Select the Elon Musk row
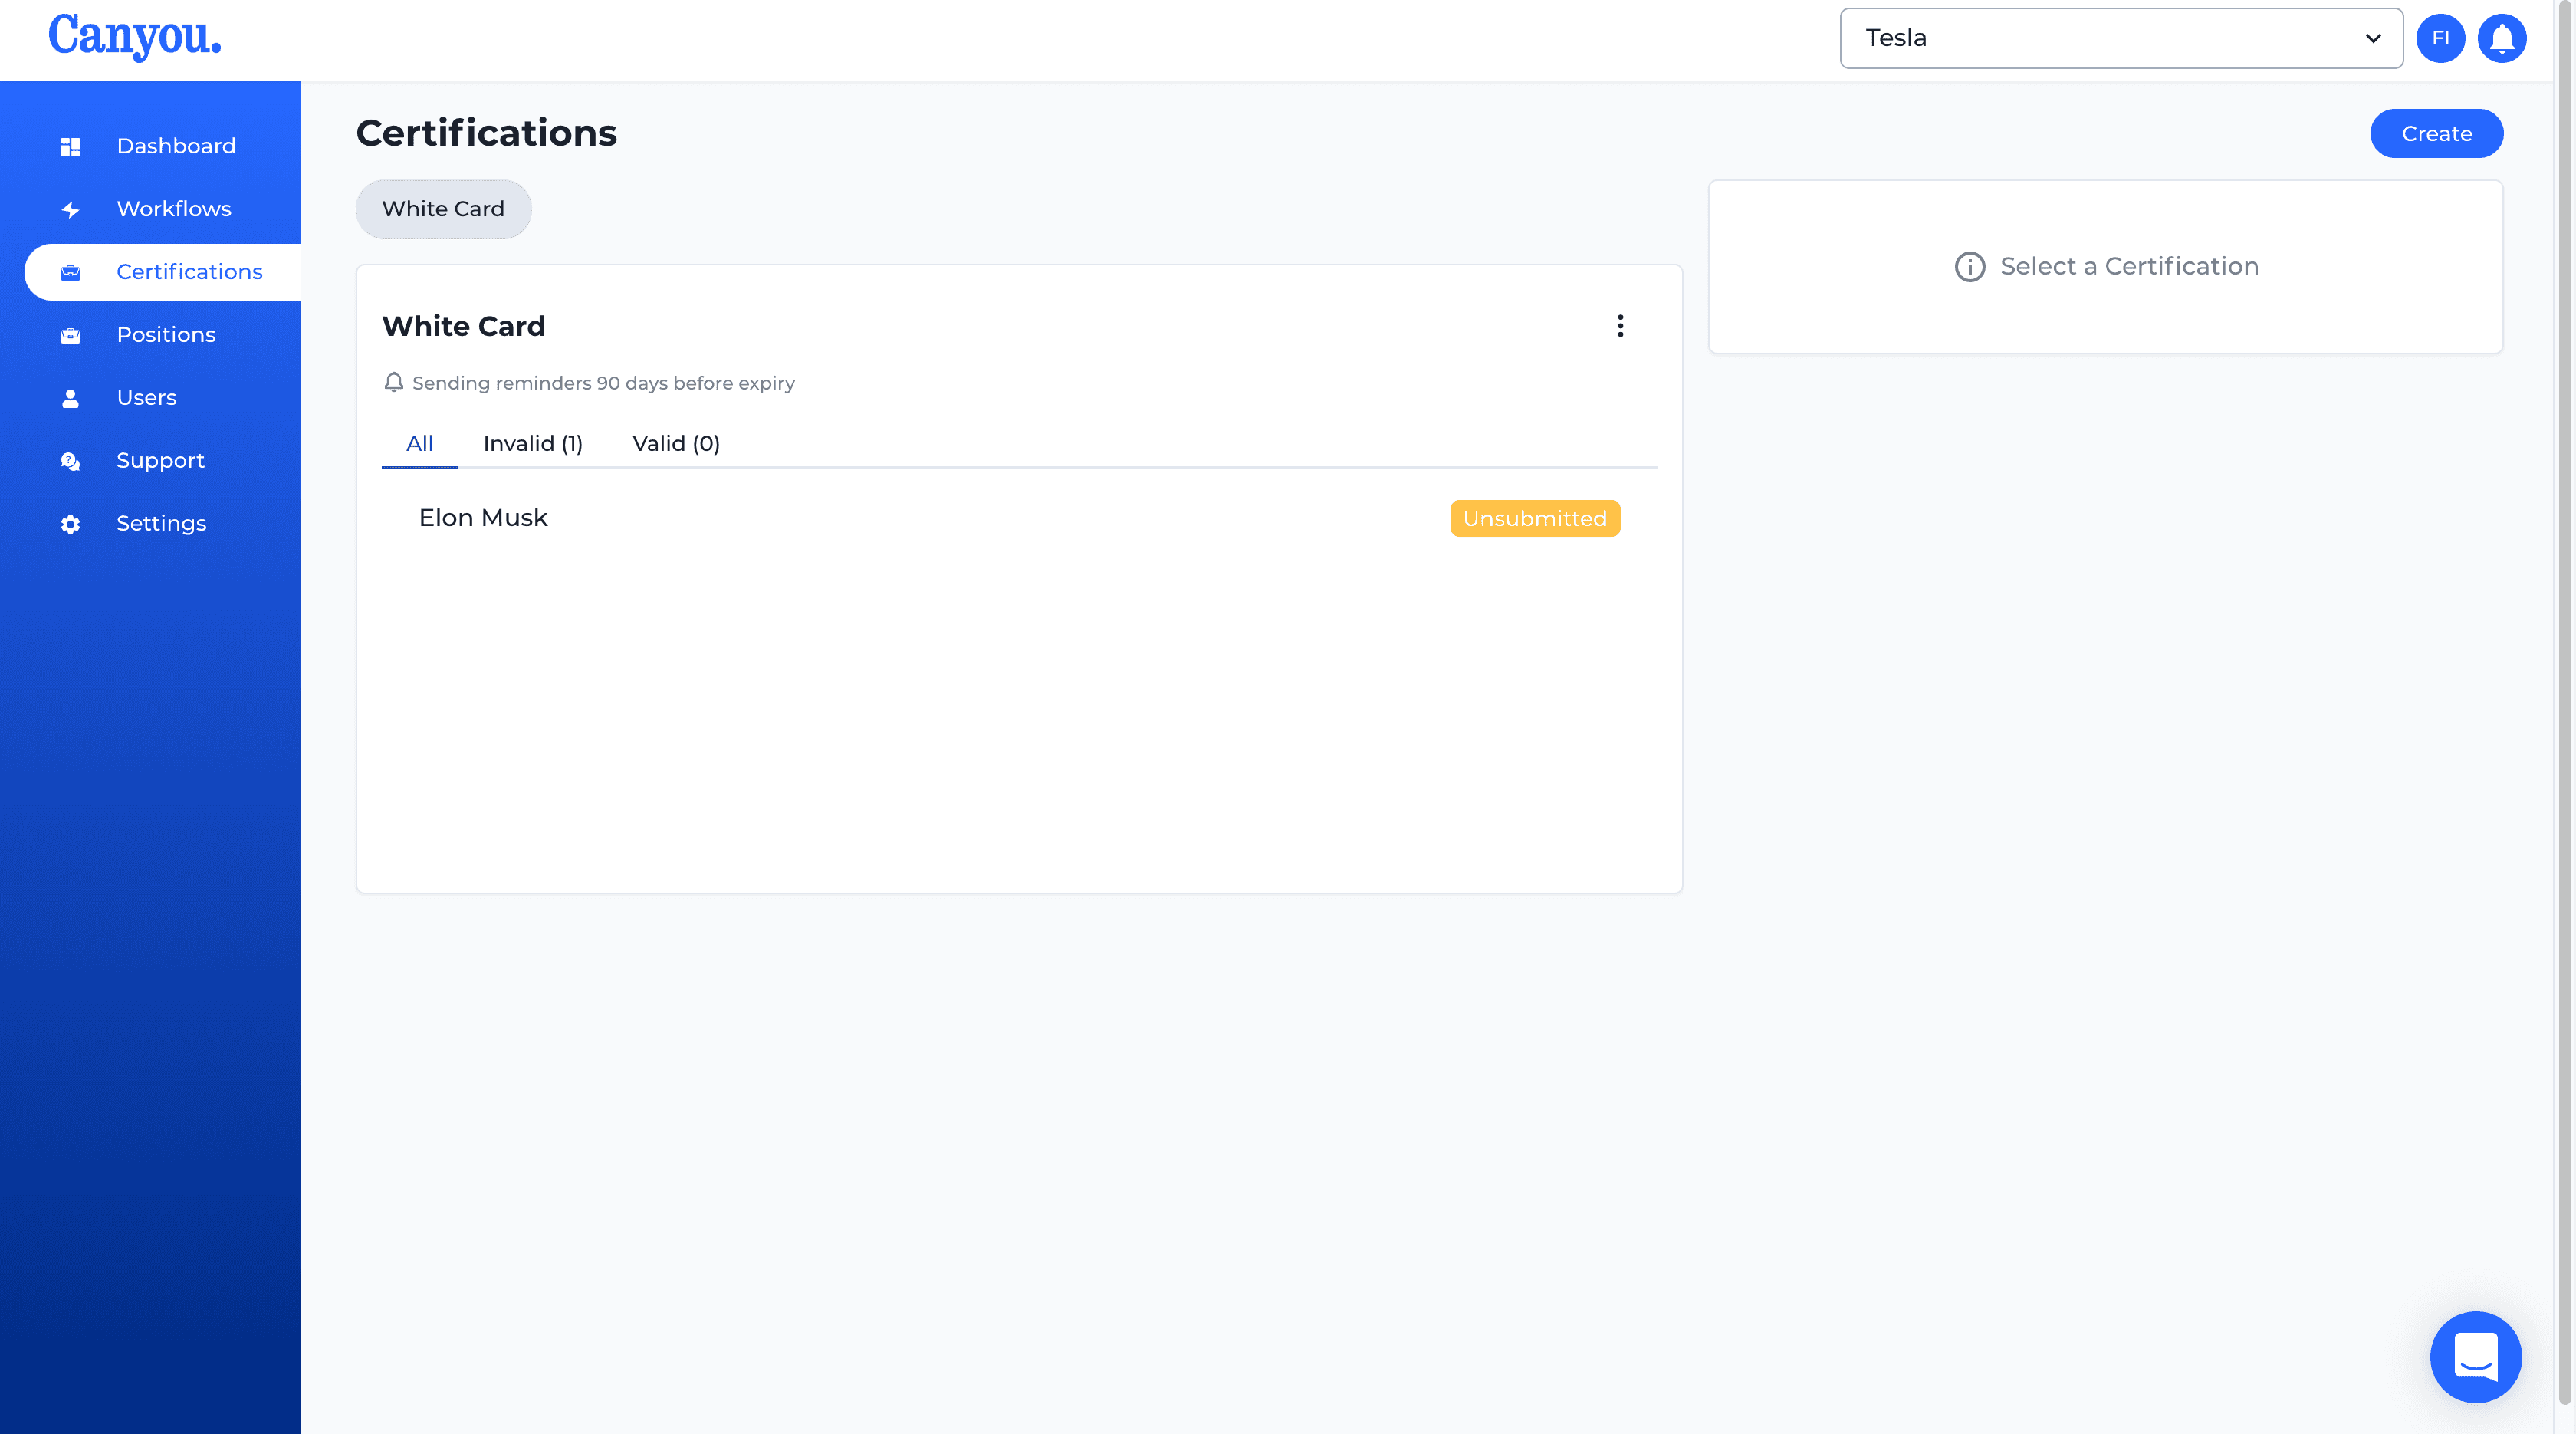2576x1434 pixels. coord(1019,518)
